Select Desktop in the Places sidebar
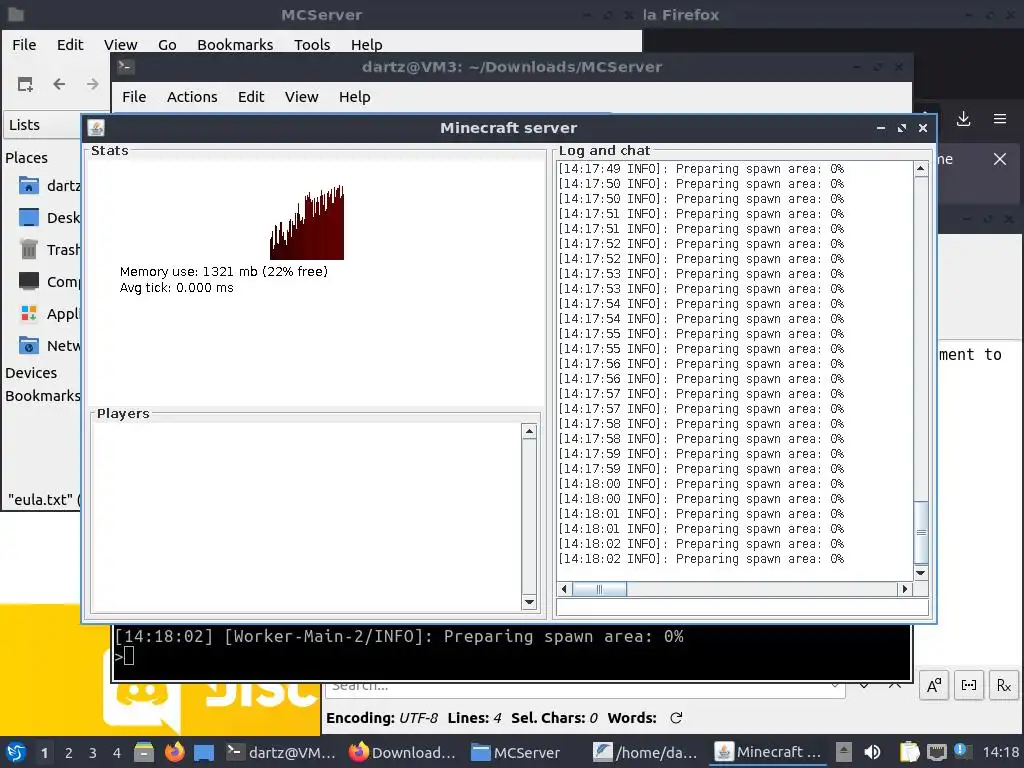Image resolution: width=1024 pixels, height=768 pixels. click(49, 217)
